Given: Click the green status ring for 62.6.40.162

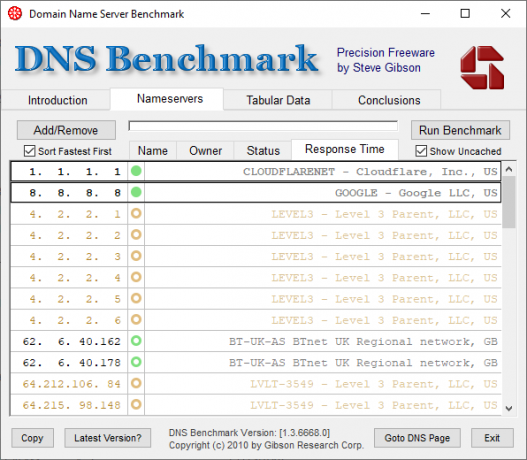Looking at the screenshot, I should (136, 341).
